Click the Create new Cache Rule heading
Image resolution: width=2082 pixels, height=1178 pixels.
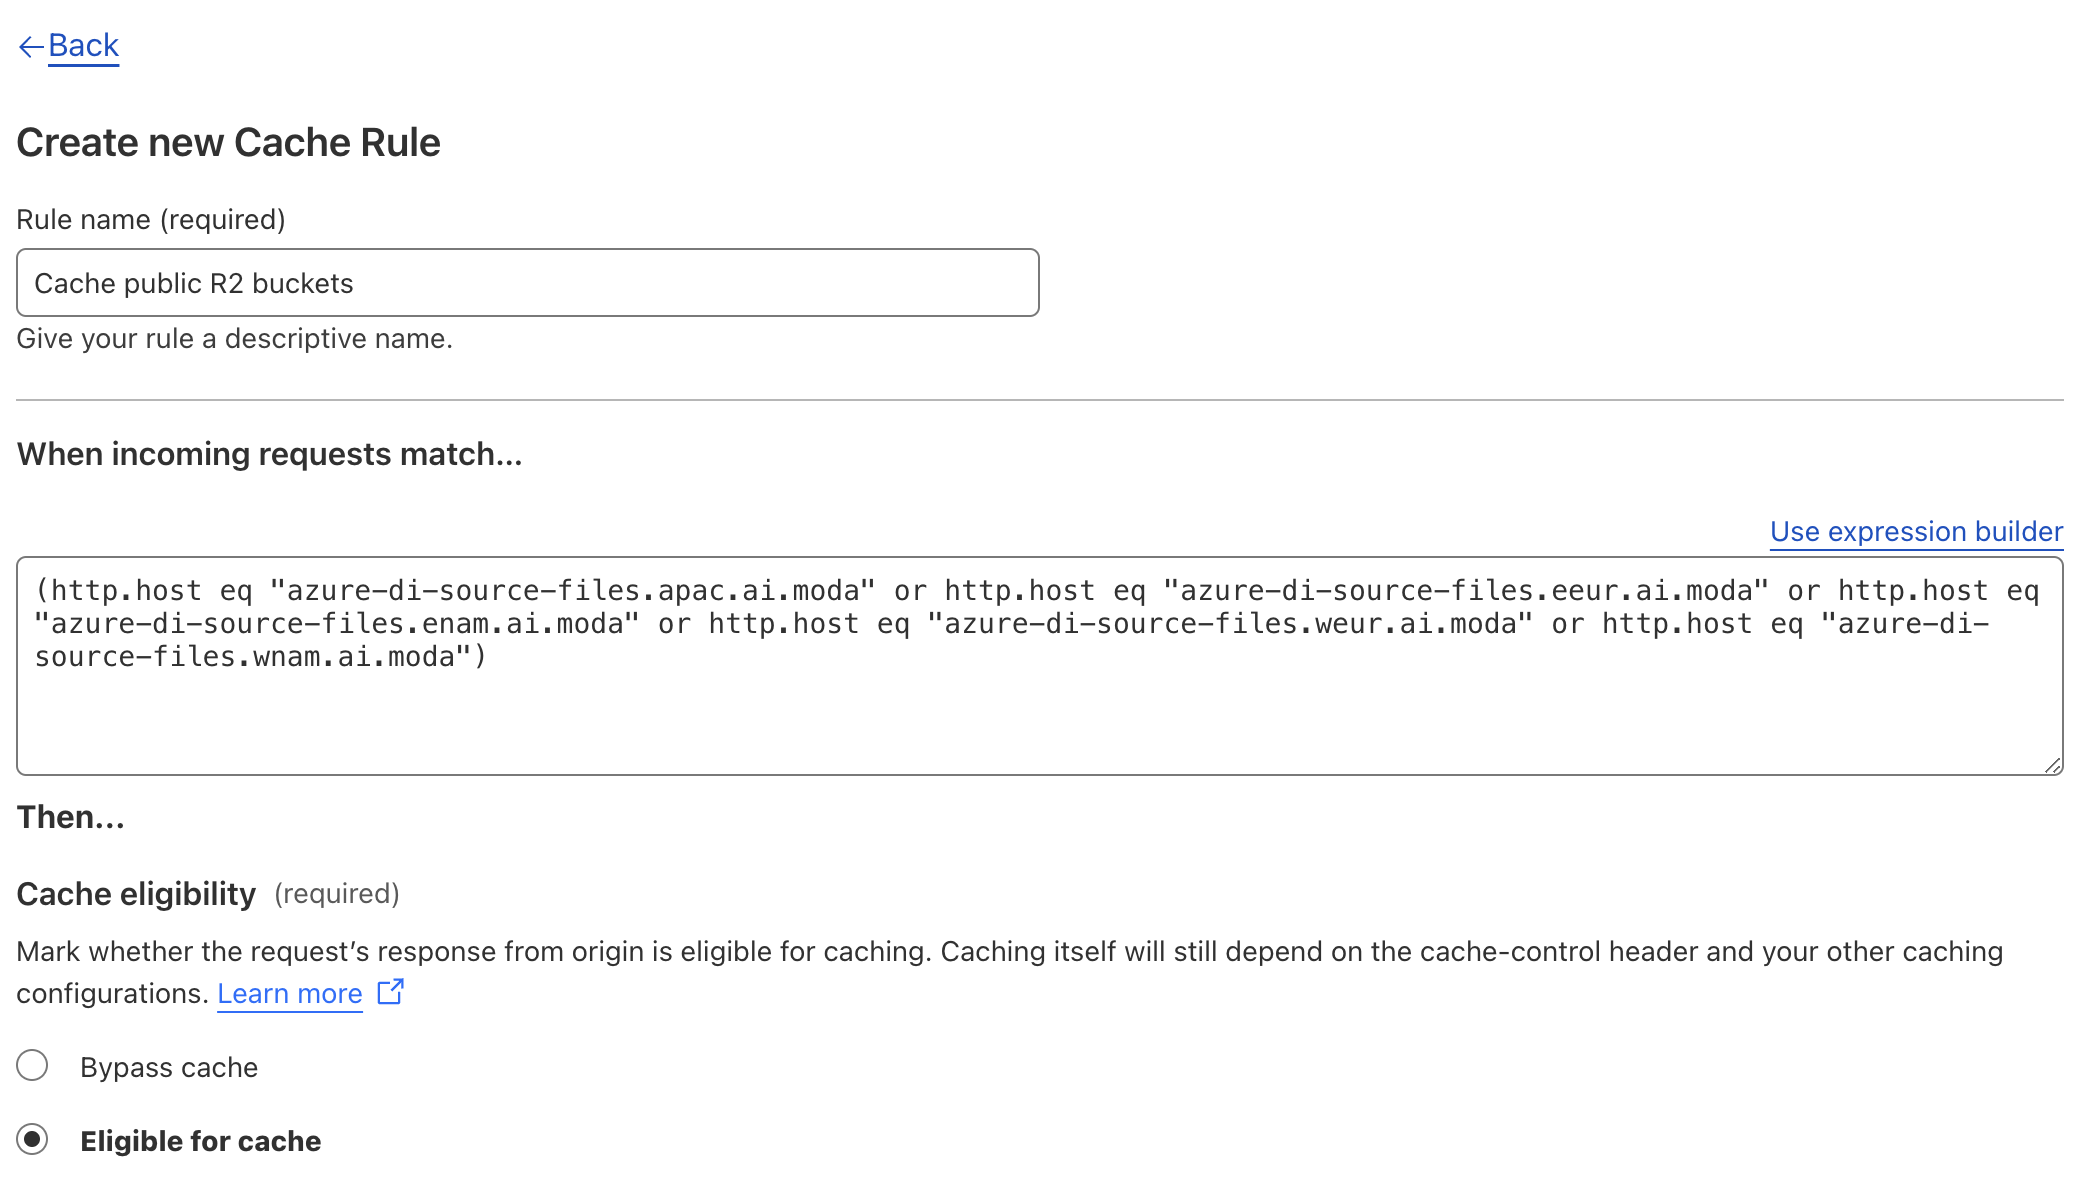228,143
